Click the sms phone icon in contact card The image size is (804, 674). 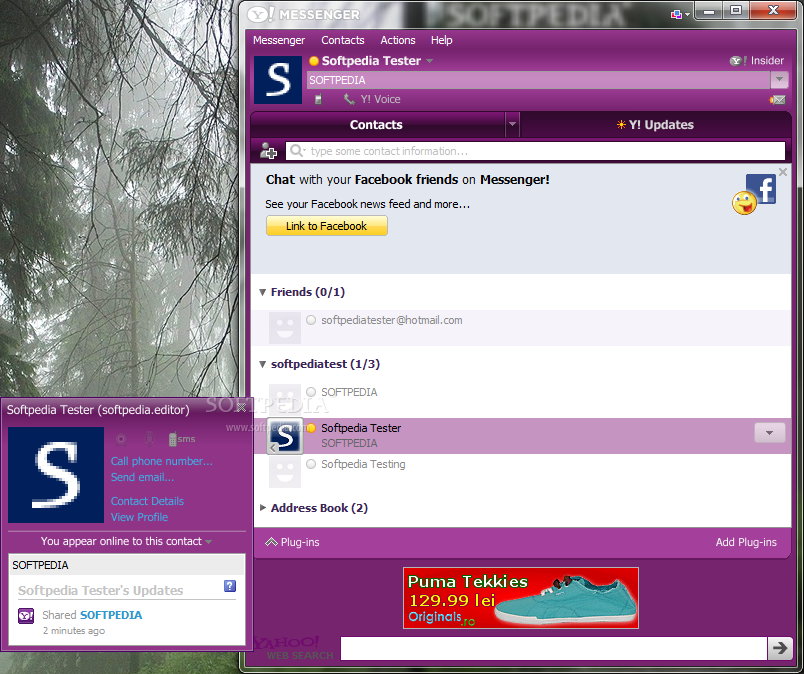(x=182, y=439)
